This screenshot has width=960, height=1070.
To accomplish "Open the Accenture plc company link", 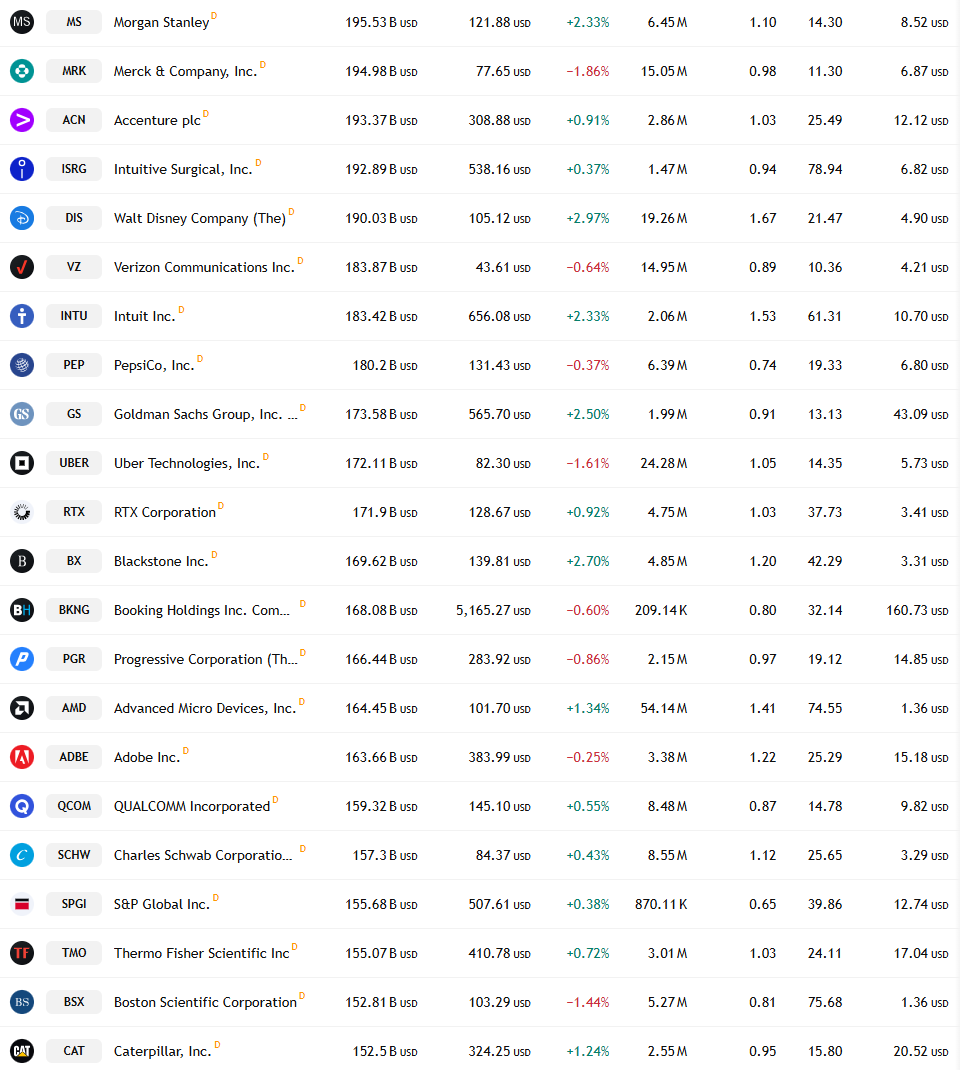I will pos(158,121).
